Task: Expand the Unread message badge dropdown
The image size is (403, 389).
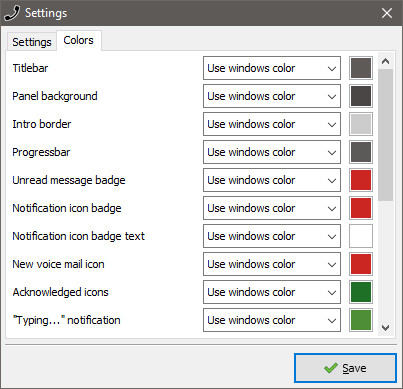Action: click(272, 180)
